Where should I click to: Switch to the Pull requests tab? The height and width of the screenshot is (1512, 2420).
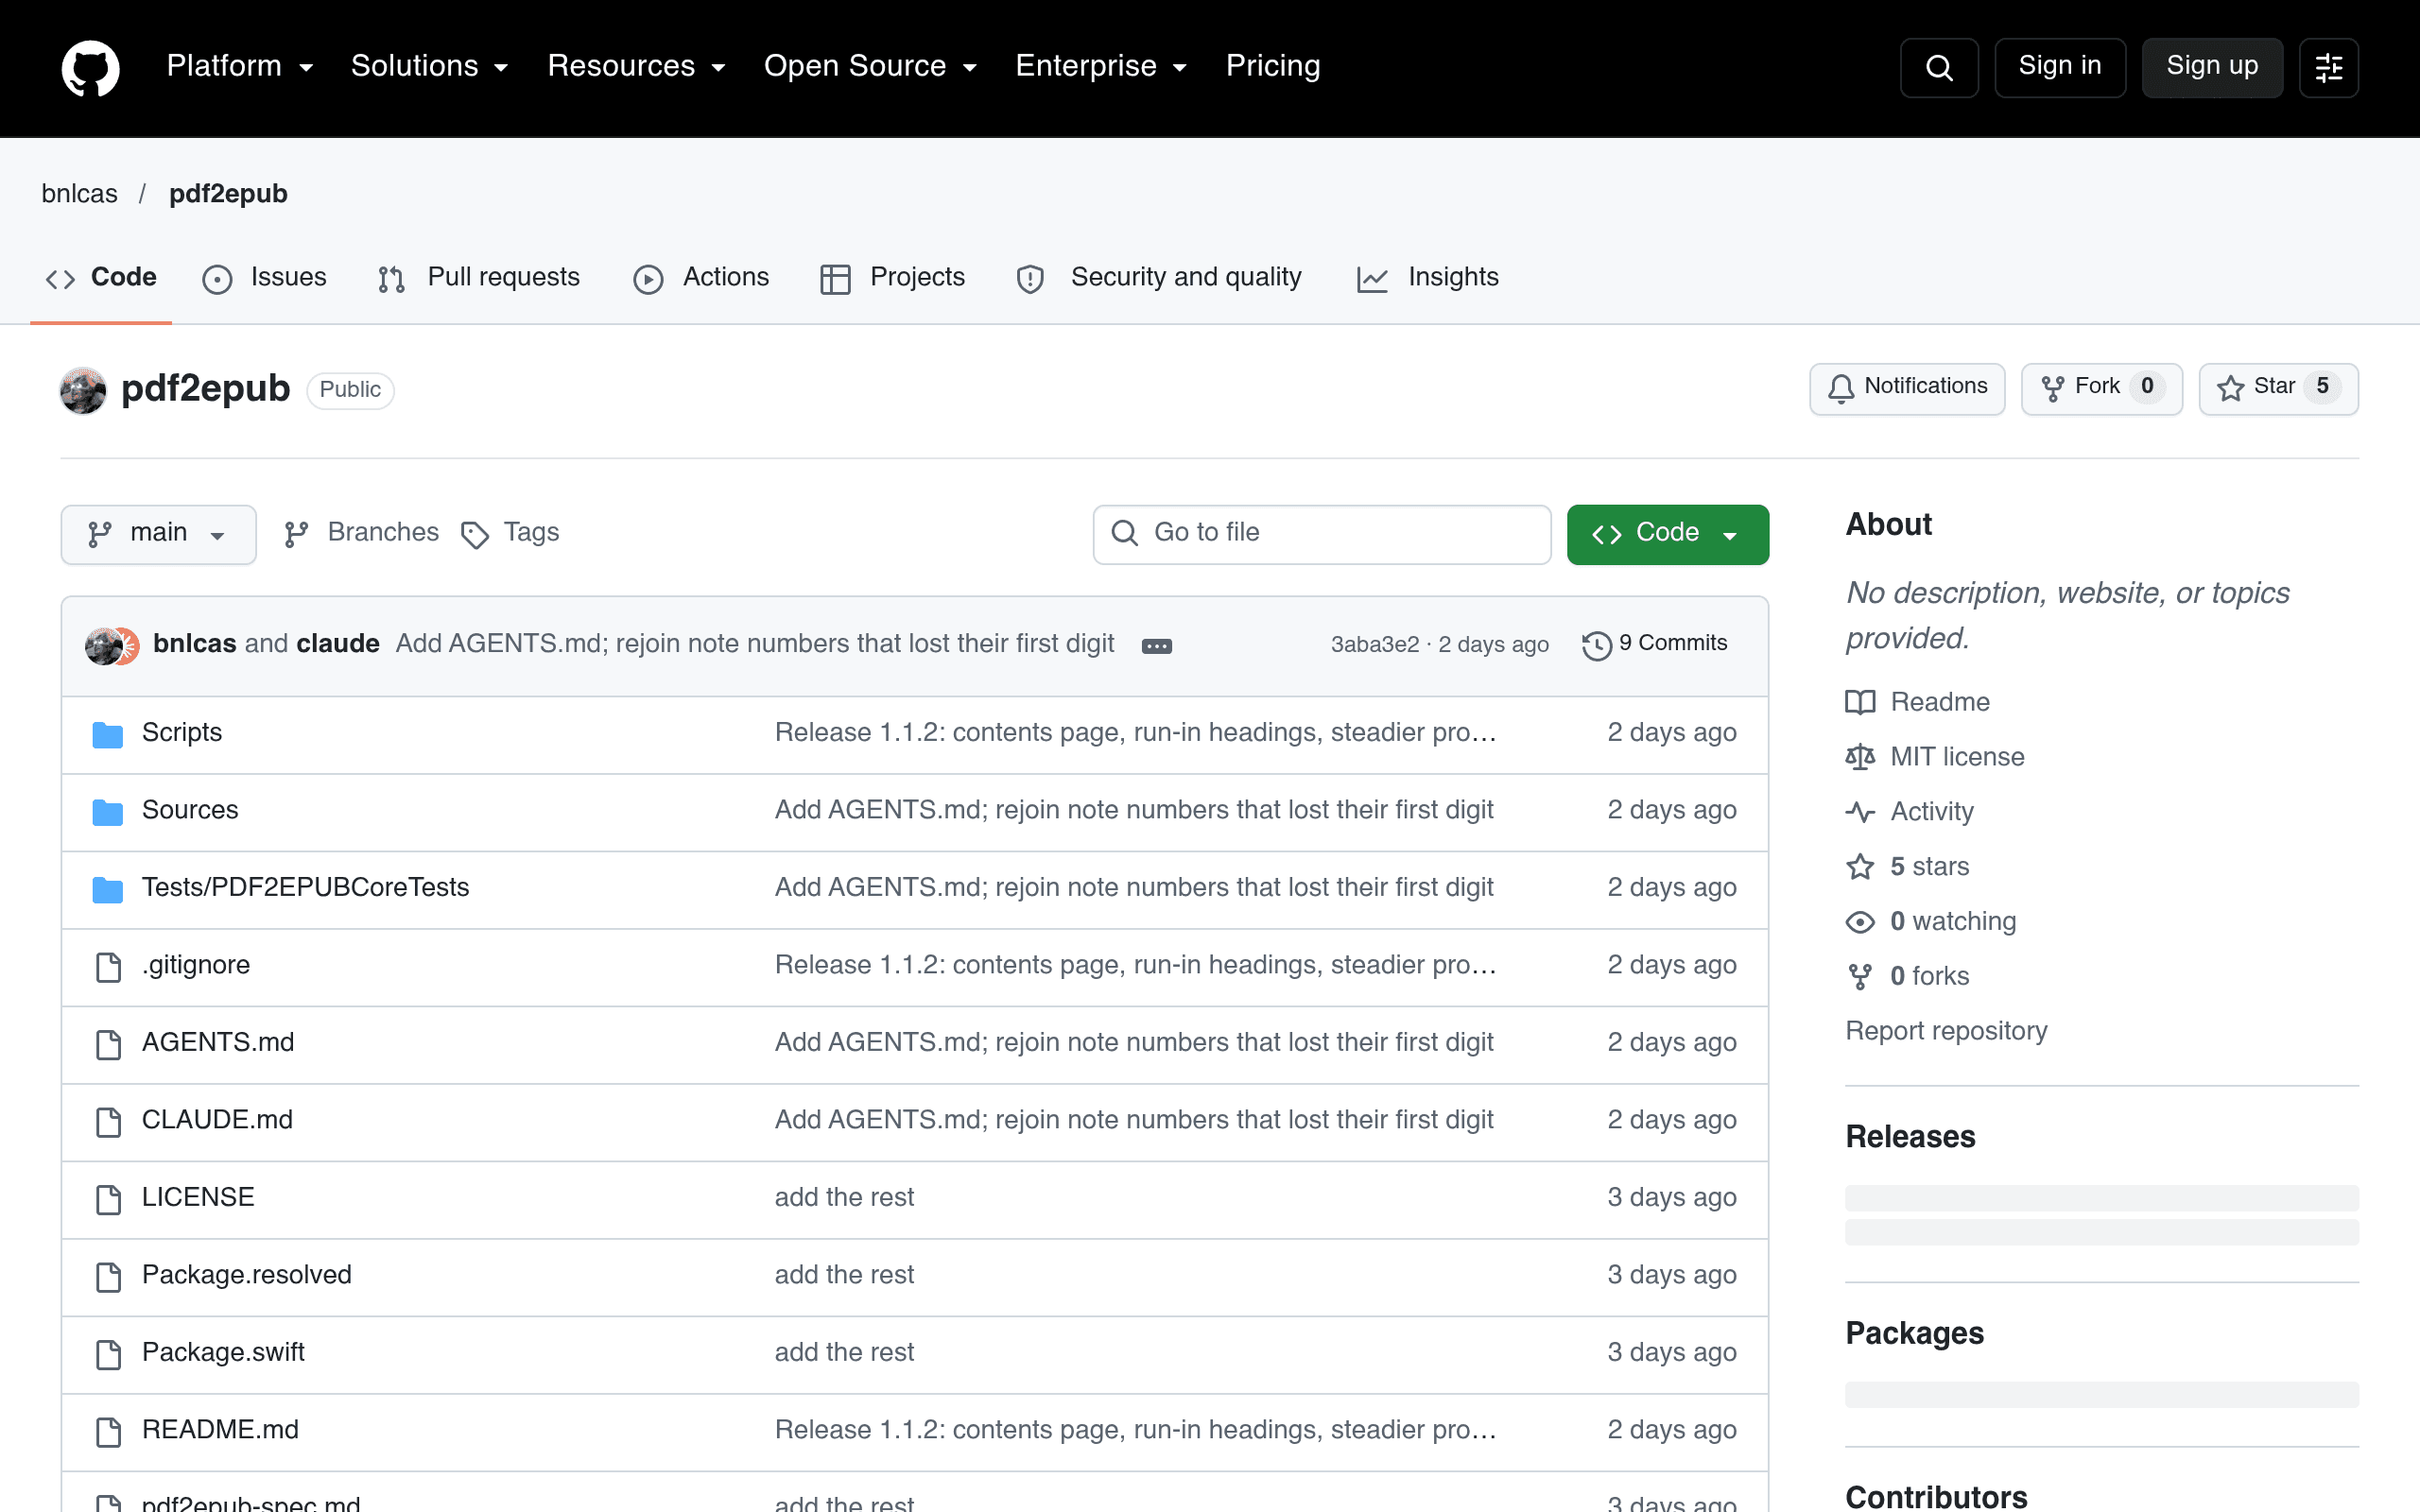(x=479, y=278)
